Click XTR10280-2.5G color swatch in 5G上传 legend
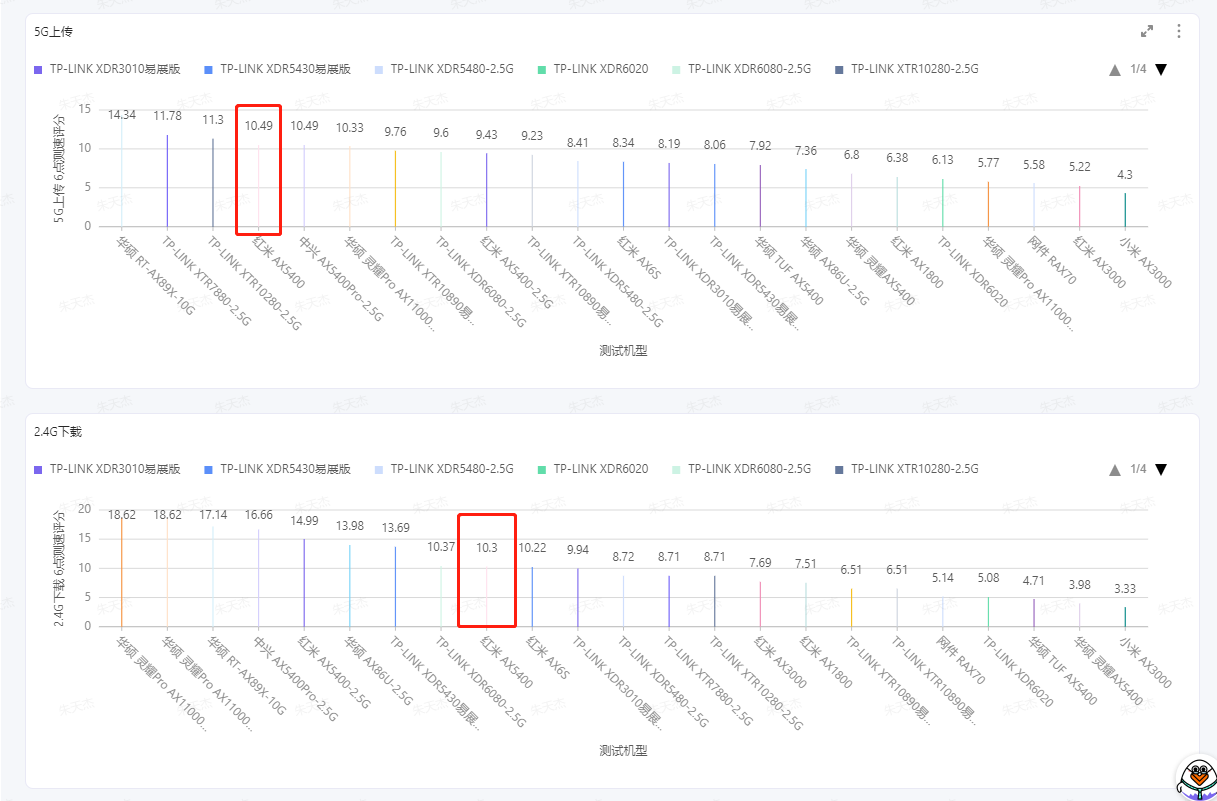This screenshot has width=1217, height=801. [x=839, y=70]
